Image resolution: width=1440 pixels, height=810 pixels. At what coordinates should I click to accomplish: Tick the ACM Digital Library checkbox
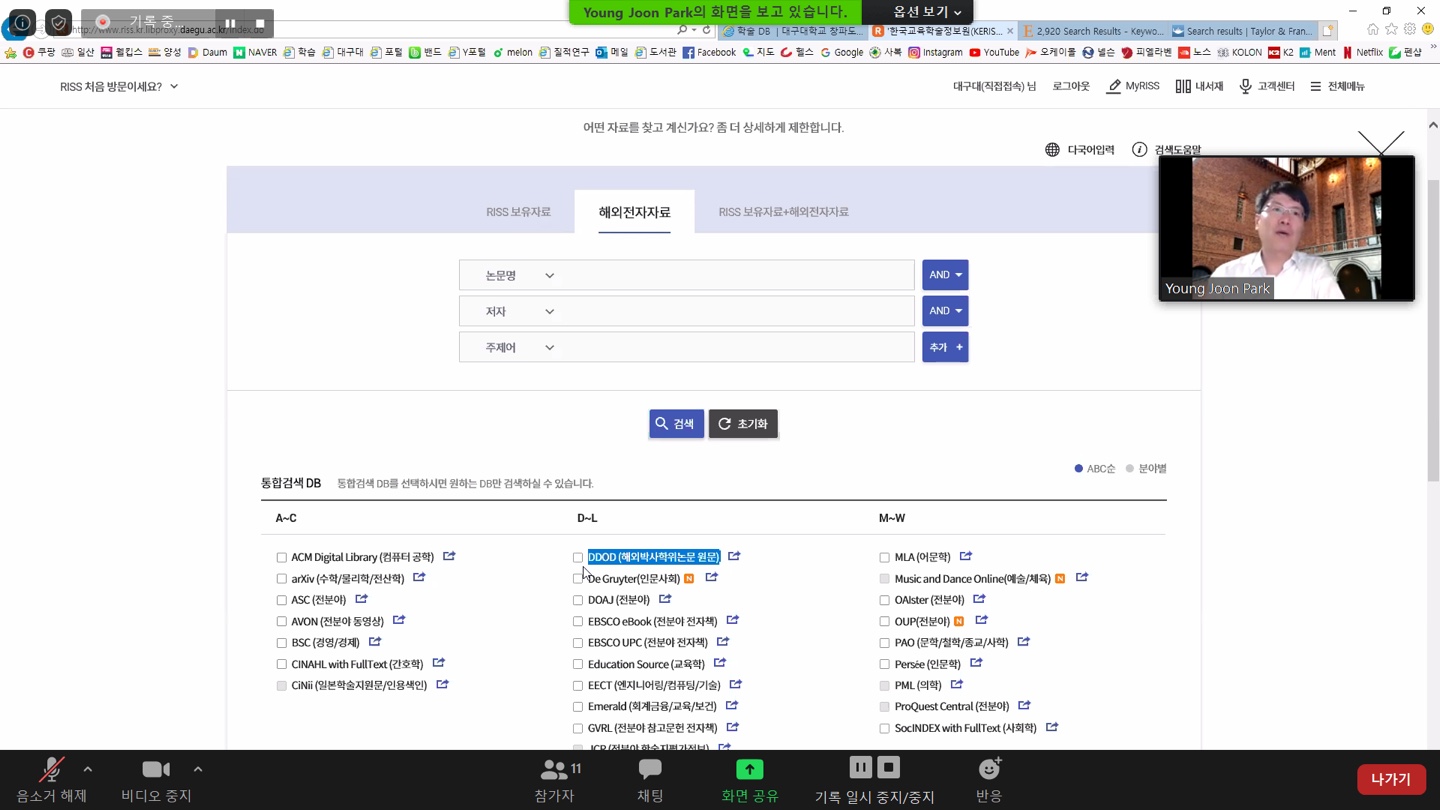(281, 558)
